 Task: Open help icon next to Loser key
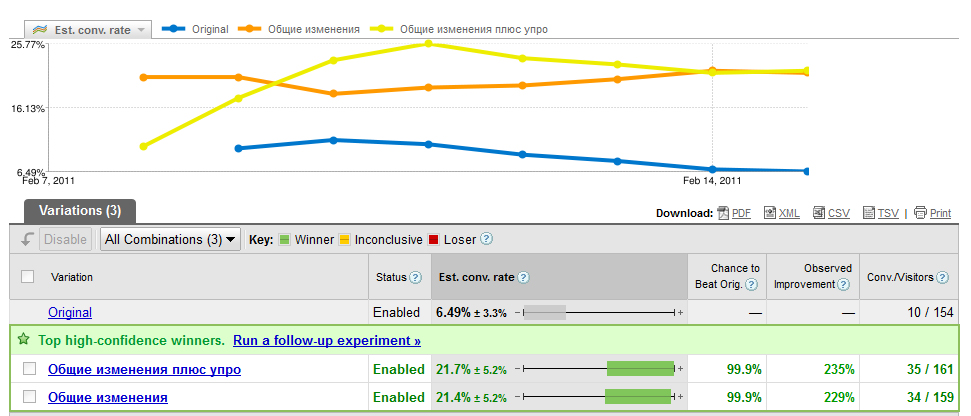[487, 239]
